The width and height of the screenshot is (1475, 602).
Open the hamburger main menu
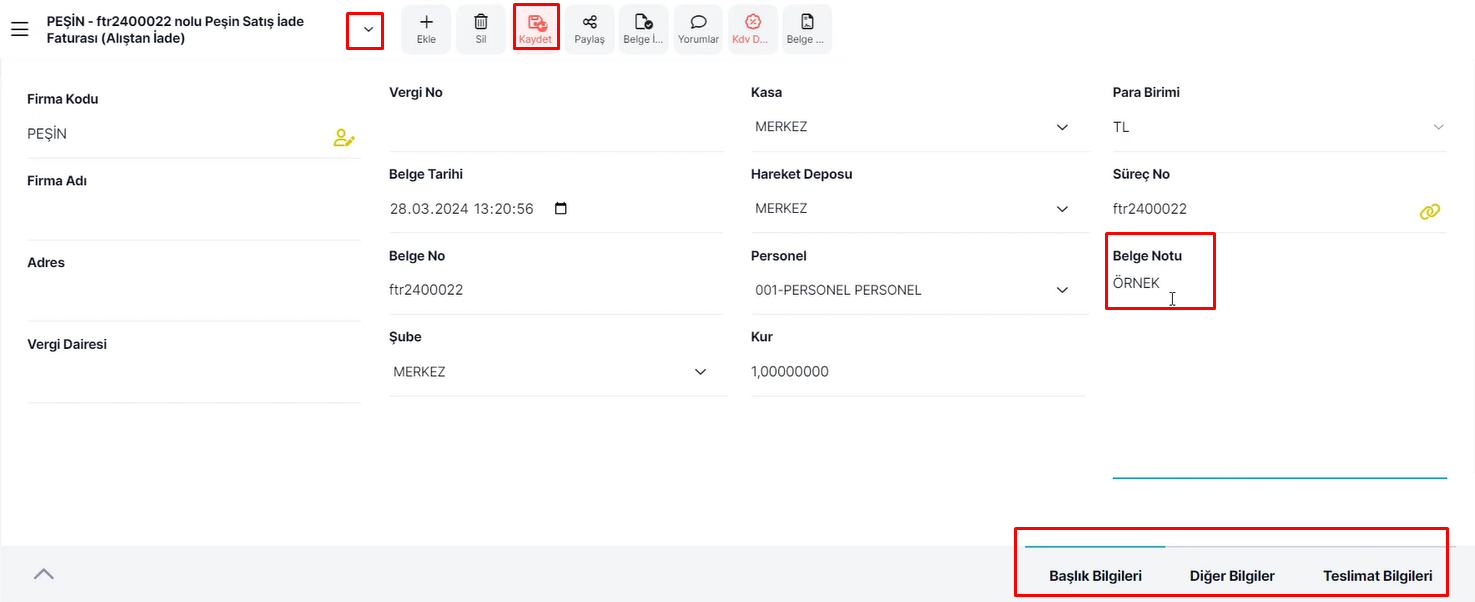[19, 30]
